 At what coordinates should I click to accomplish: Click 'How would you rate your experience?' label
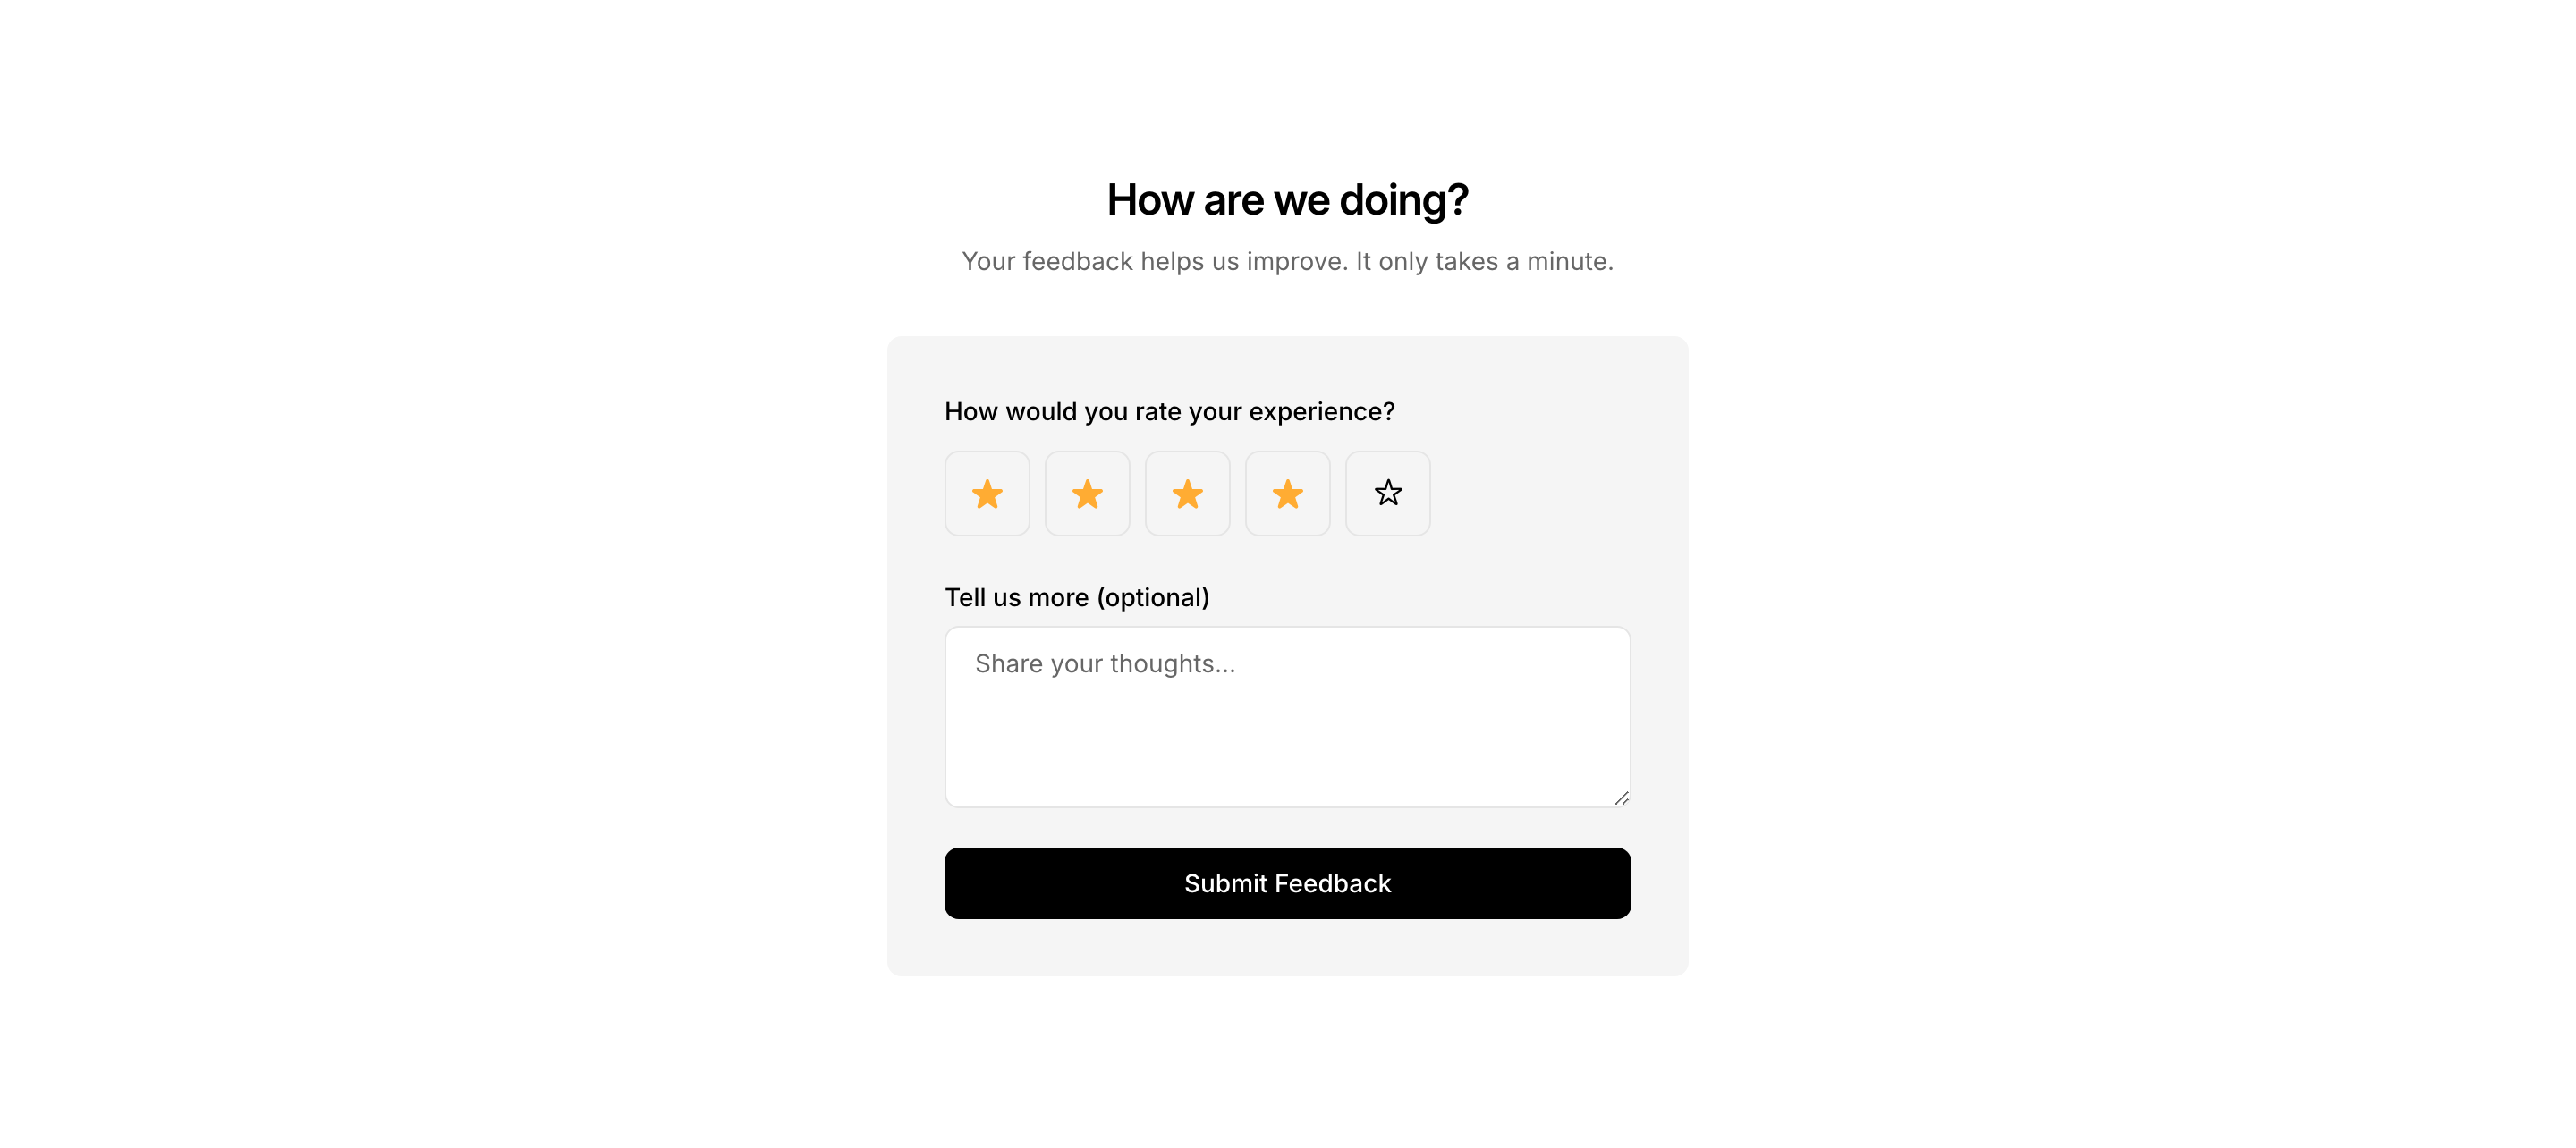1169,411
